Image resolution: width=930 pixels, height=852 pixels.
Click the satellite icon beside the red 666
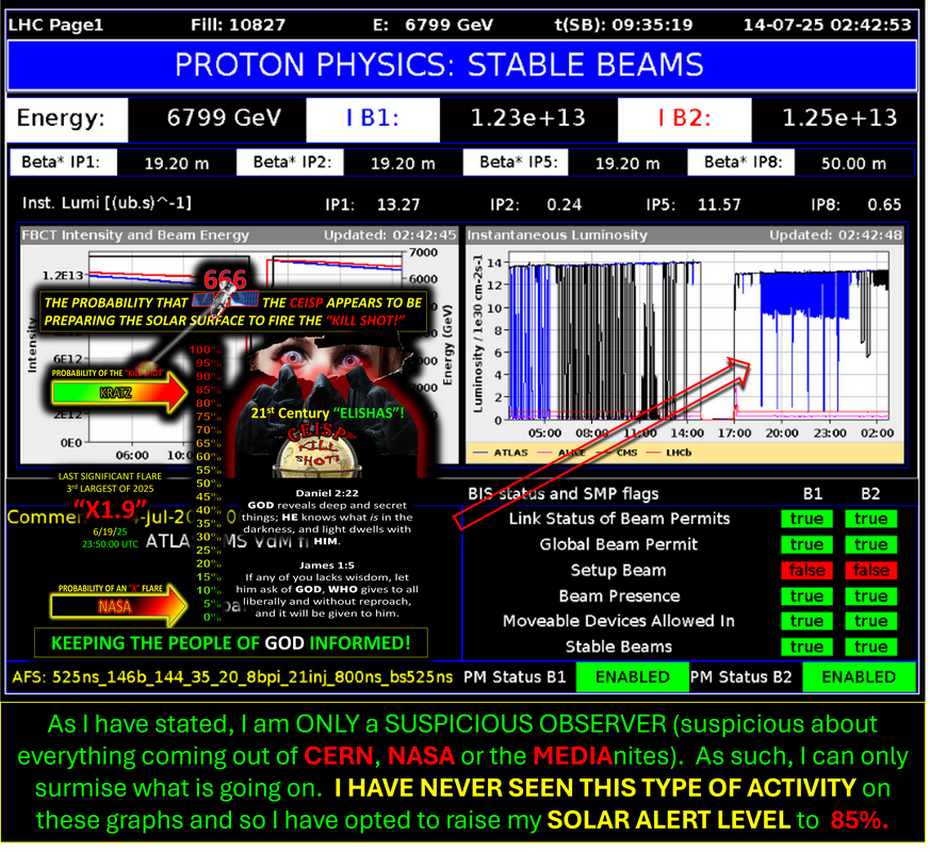[x=225, y=301]
